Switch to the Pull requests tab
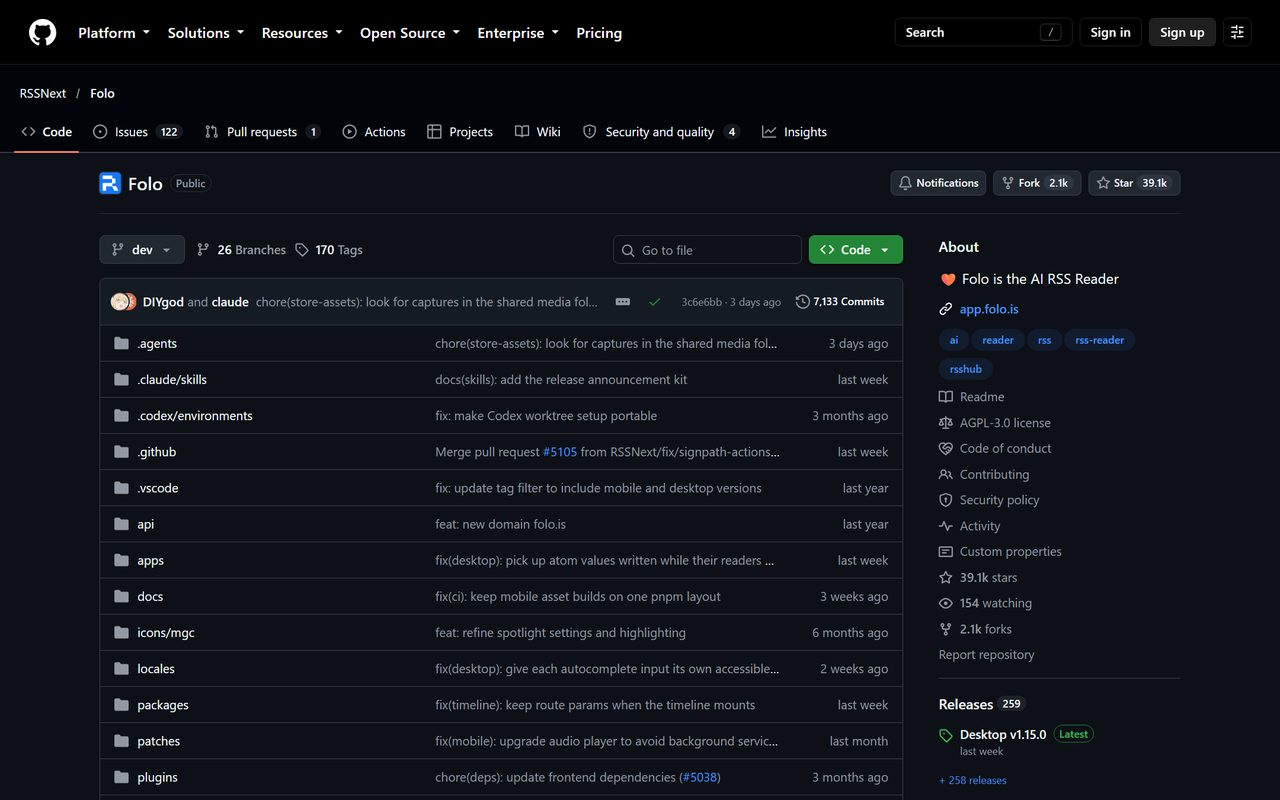The width and height of the screenshot is (1280, 800). pyautogui.click(x=262, y=132)
